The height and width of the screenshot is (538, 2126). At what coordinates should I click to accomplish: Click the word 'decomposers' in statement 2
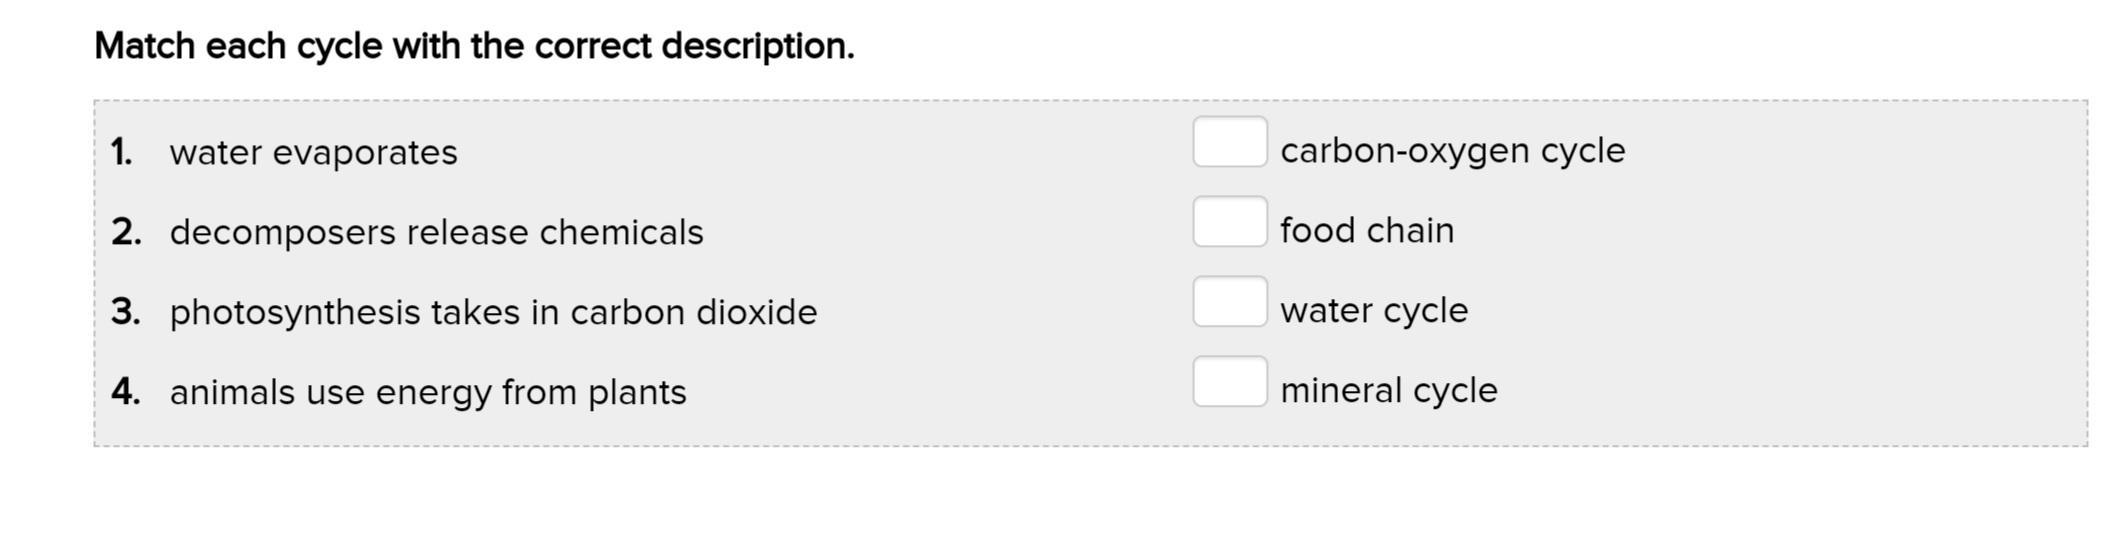coord(283,233)
